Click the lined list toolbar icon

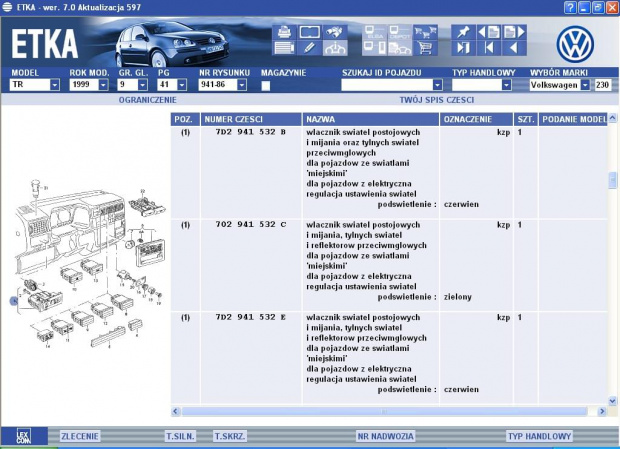pyautogui.click(x=284, y=48)
